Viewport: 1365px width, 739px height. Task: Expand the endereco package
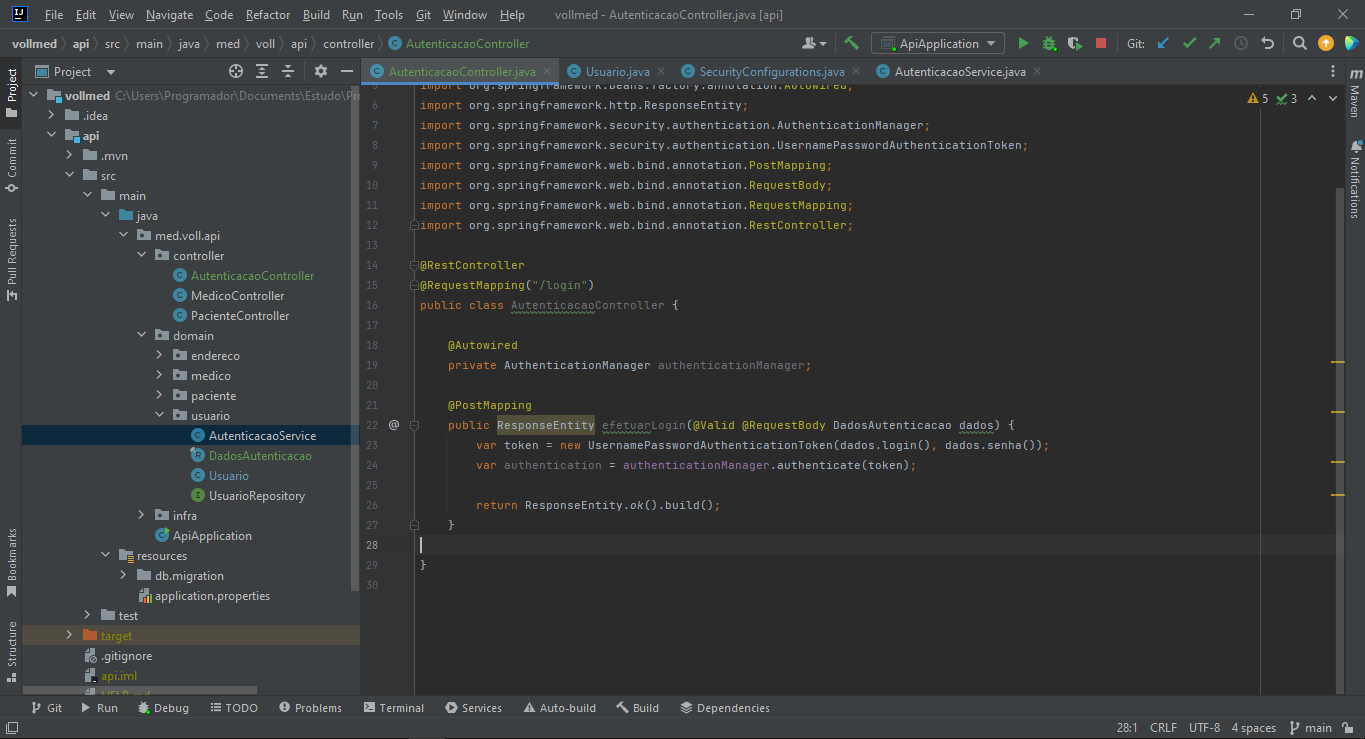tap(159, 356)
